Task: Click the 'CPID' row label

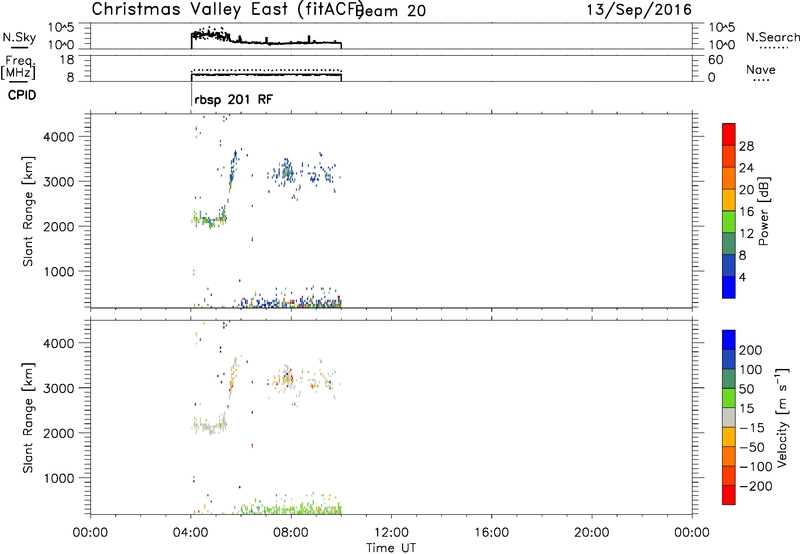Action: click(22, 95)
